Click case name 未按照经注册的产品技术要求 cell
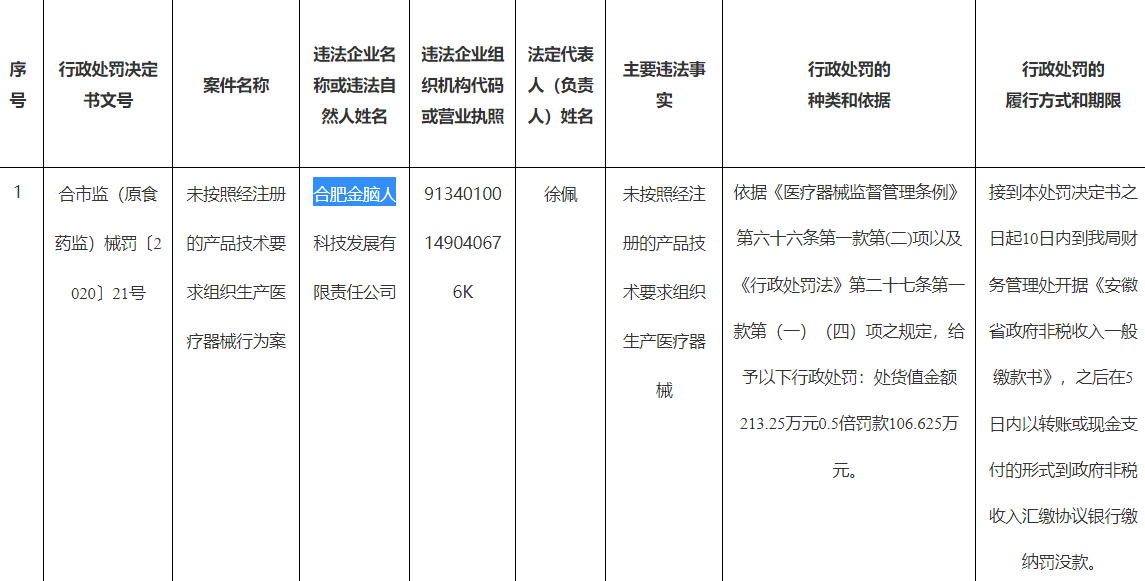The image size is (1145, 581). pos(236,267)
